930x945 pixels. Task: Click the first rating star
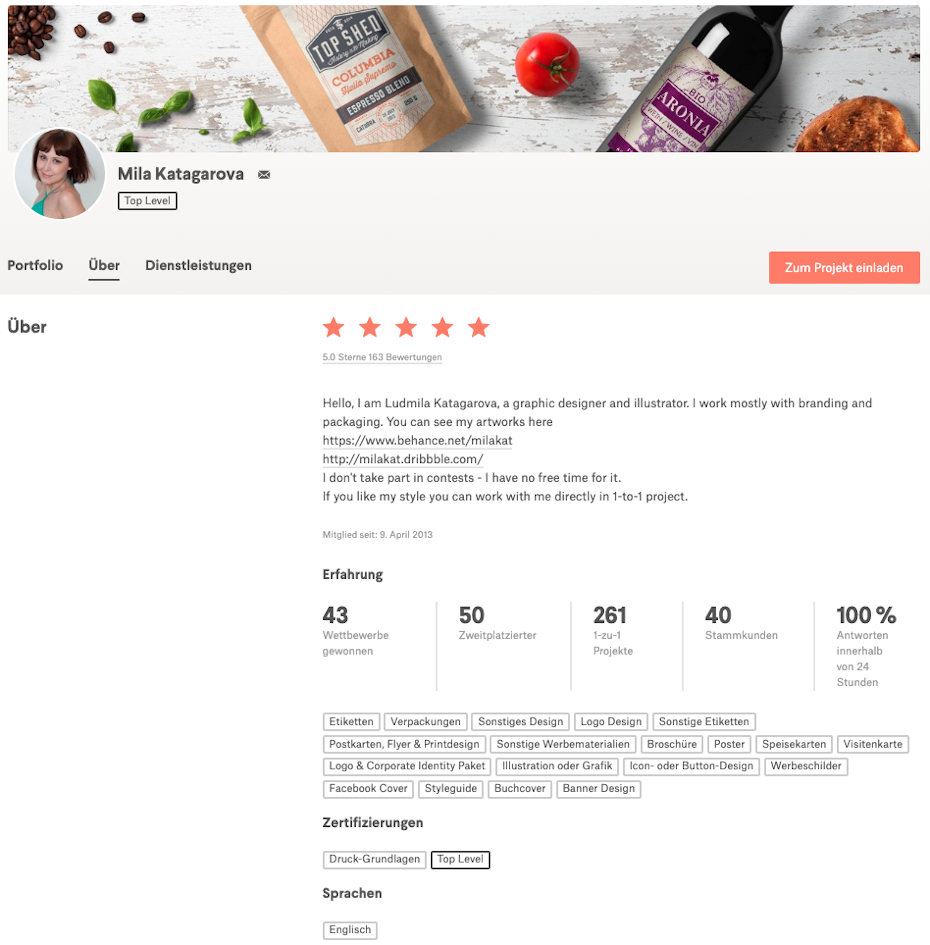pos(334,327)
